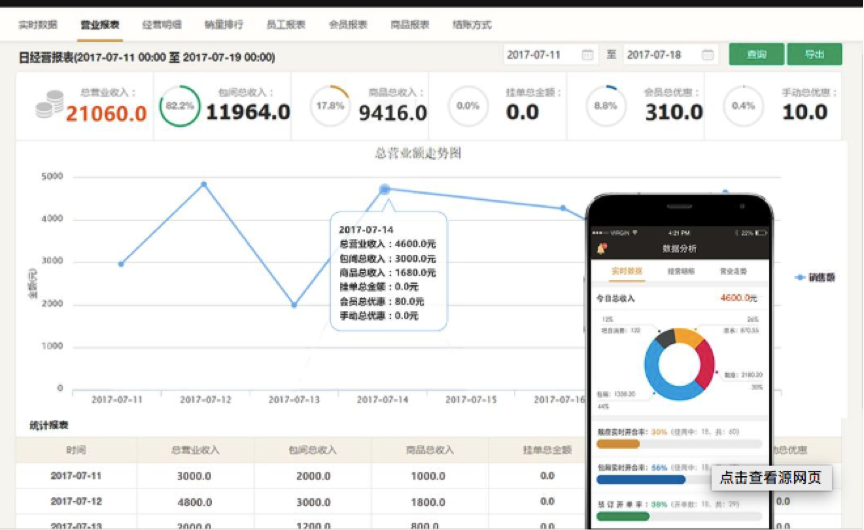
Task: Click the phone's 今日总收入 4600.0元 amount
Action: (x=738, y=298)
